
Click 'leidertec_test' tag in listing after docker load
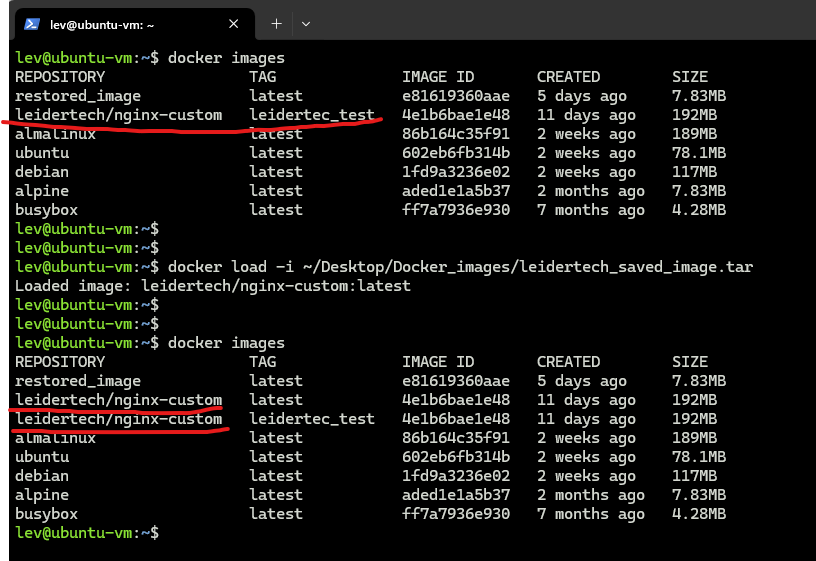312,419
